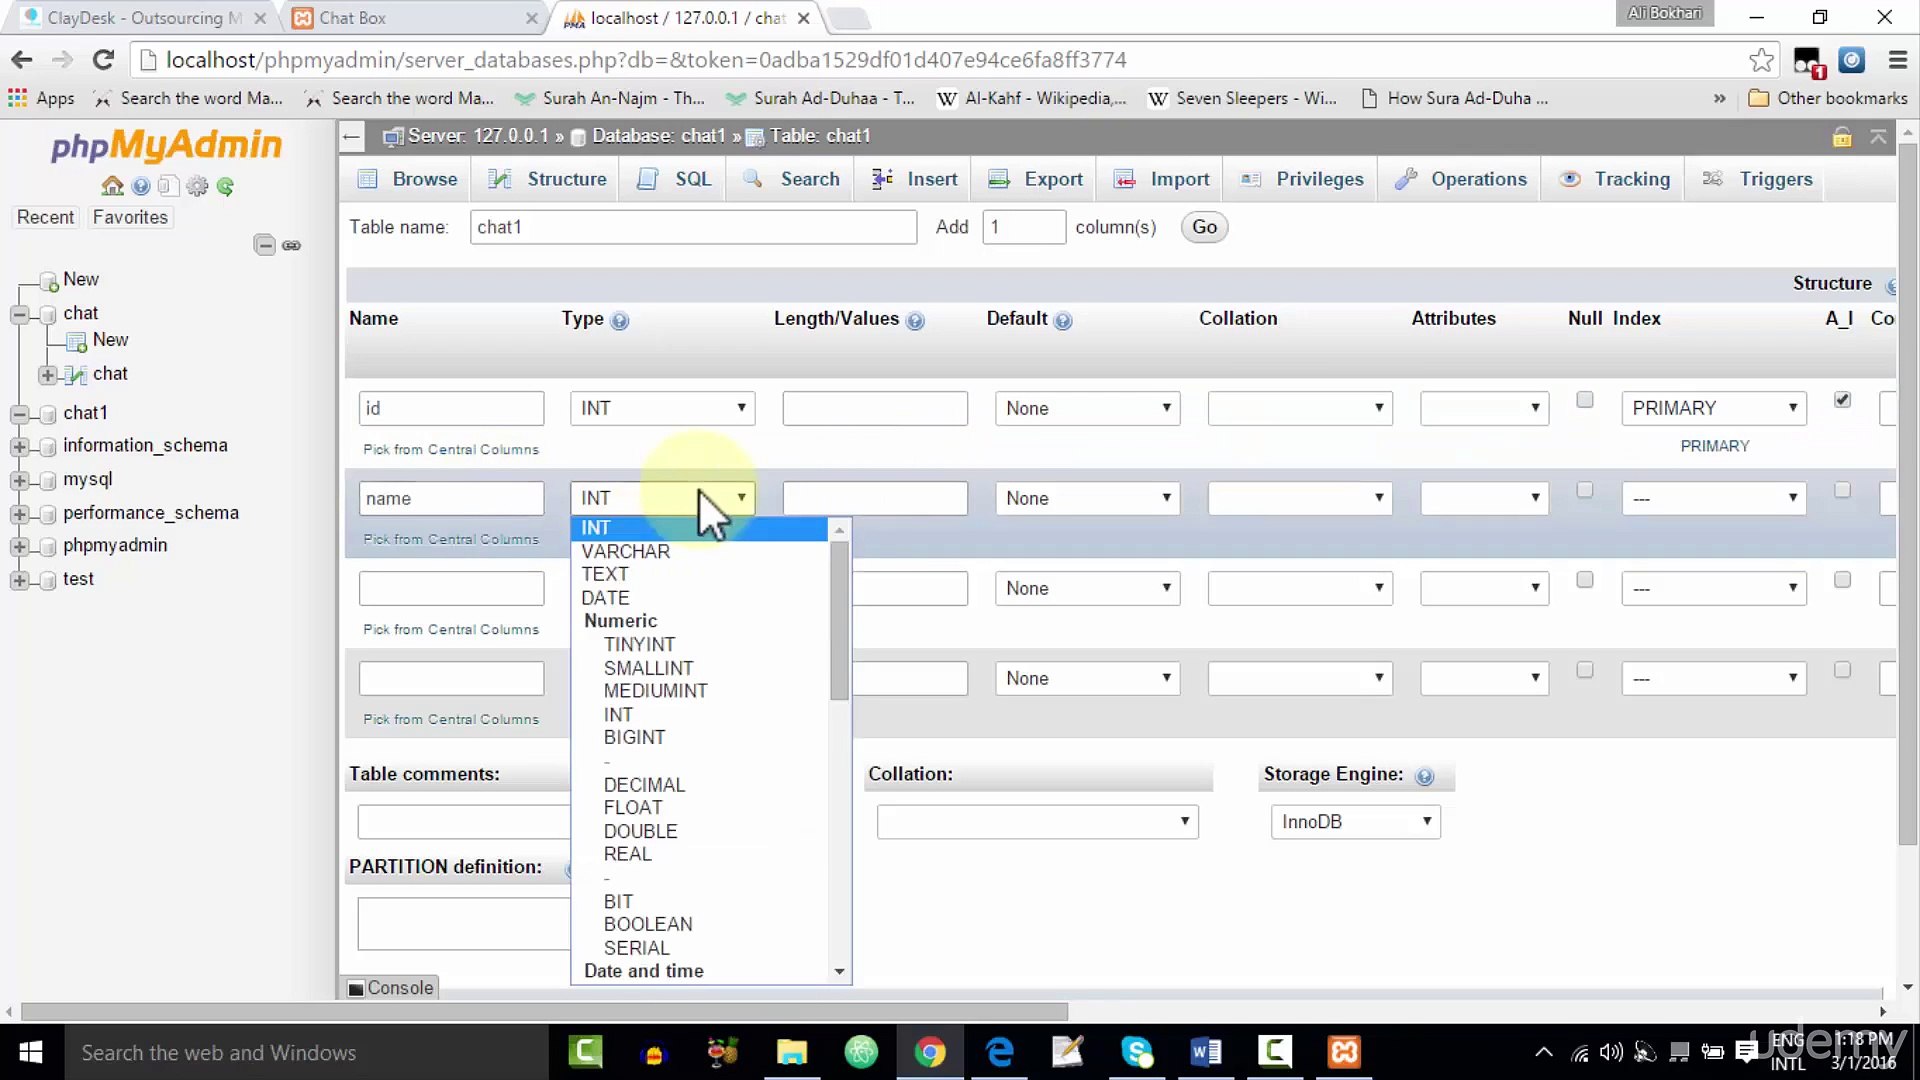Click the collapse all tree icon
Viewport: 1920px width, 1080px height.
tap(264, 245)
